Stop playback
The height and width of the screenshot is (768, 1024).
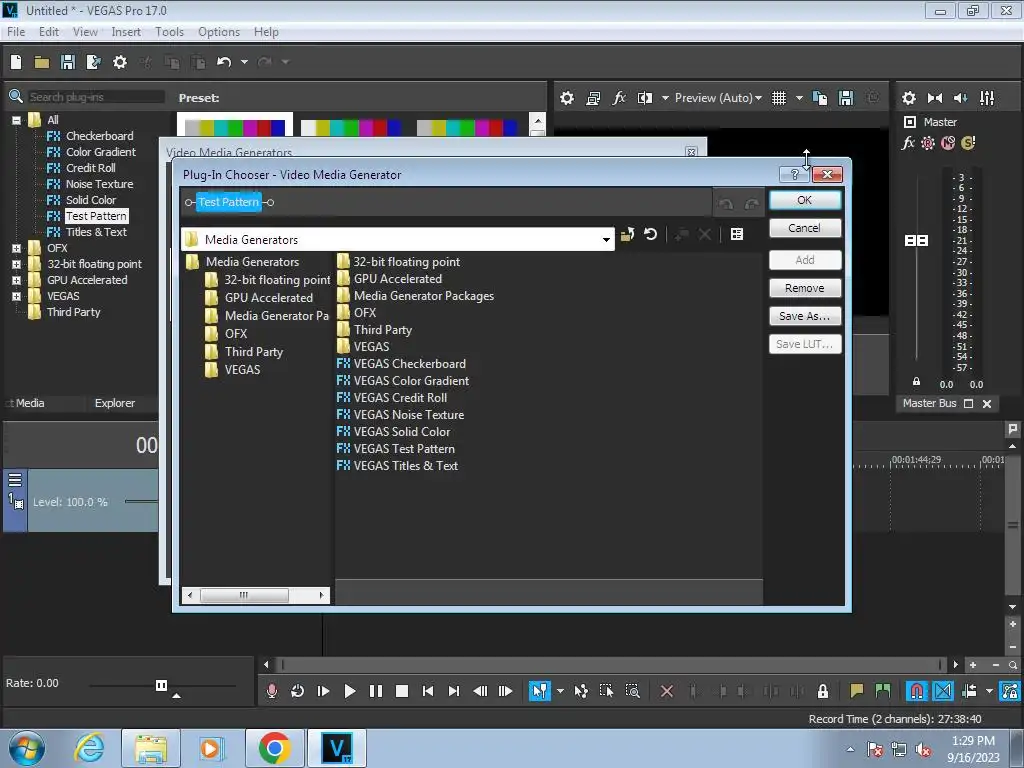tap(402, 691)
